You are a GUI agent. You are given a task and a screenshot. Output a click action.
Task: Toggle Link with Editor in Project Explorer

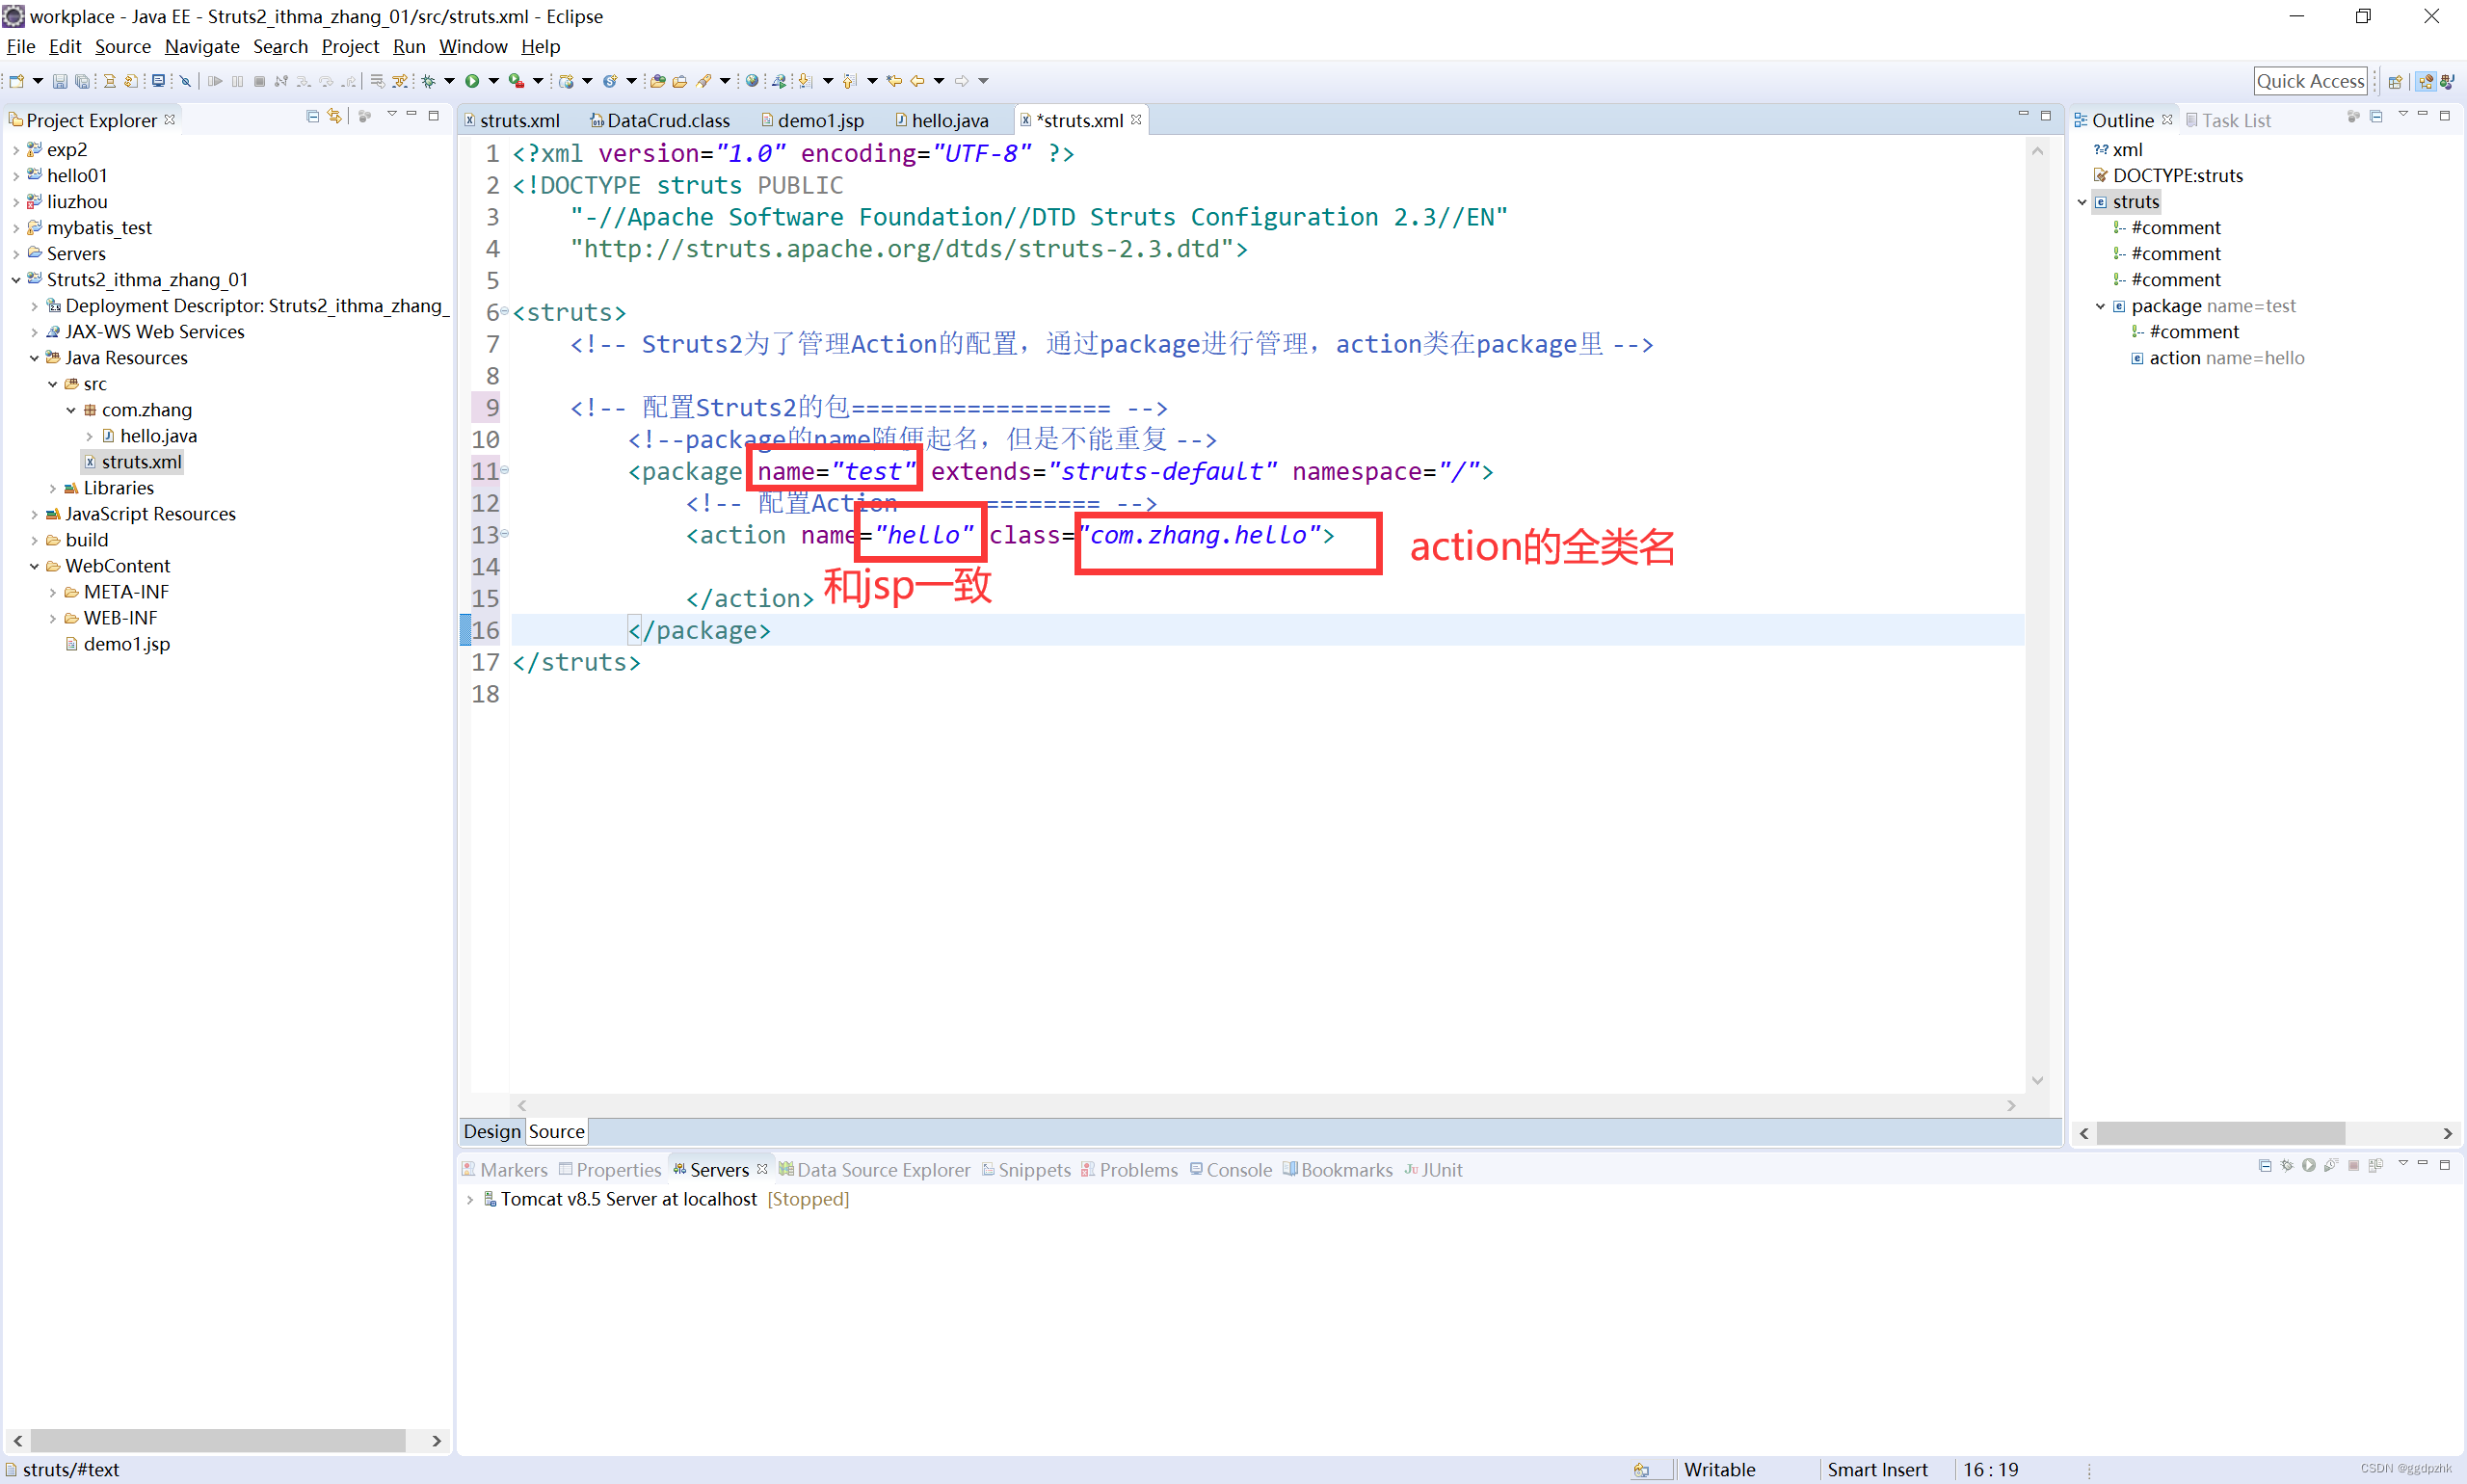point(334,117)
